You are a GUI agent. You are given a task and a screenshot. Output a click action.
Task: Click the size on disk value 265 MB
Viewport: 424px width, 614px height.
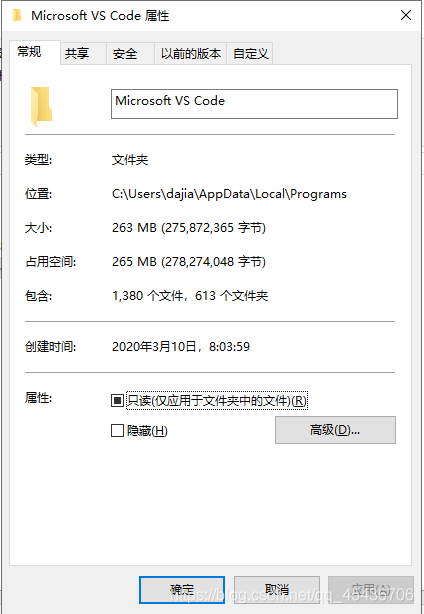coord(189,262)
